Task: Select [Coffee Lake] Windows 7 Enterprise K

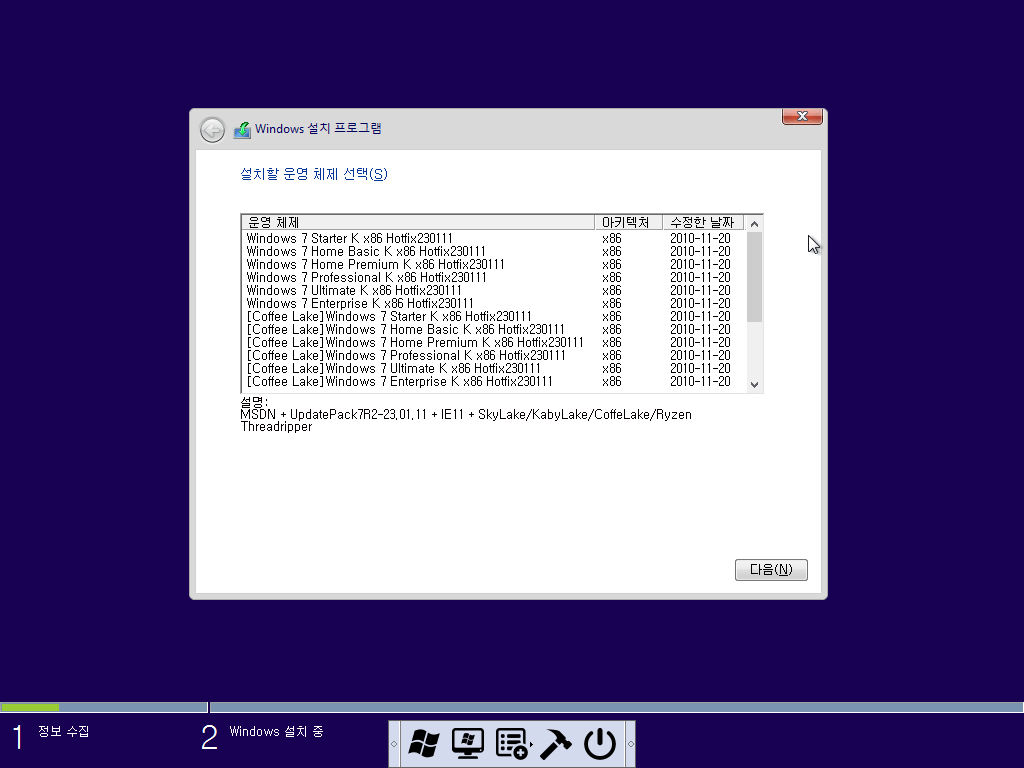Action: [493, 381]
